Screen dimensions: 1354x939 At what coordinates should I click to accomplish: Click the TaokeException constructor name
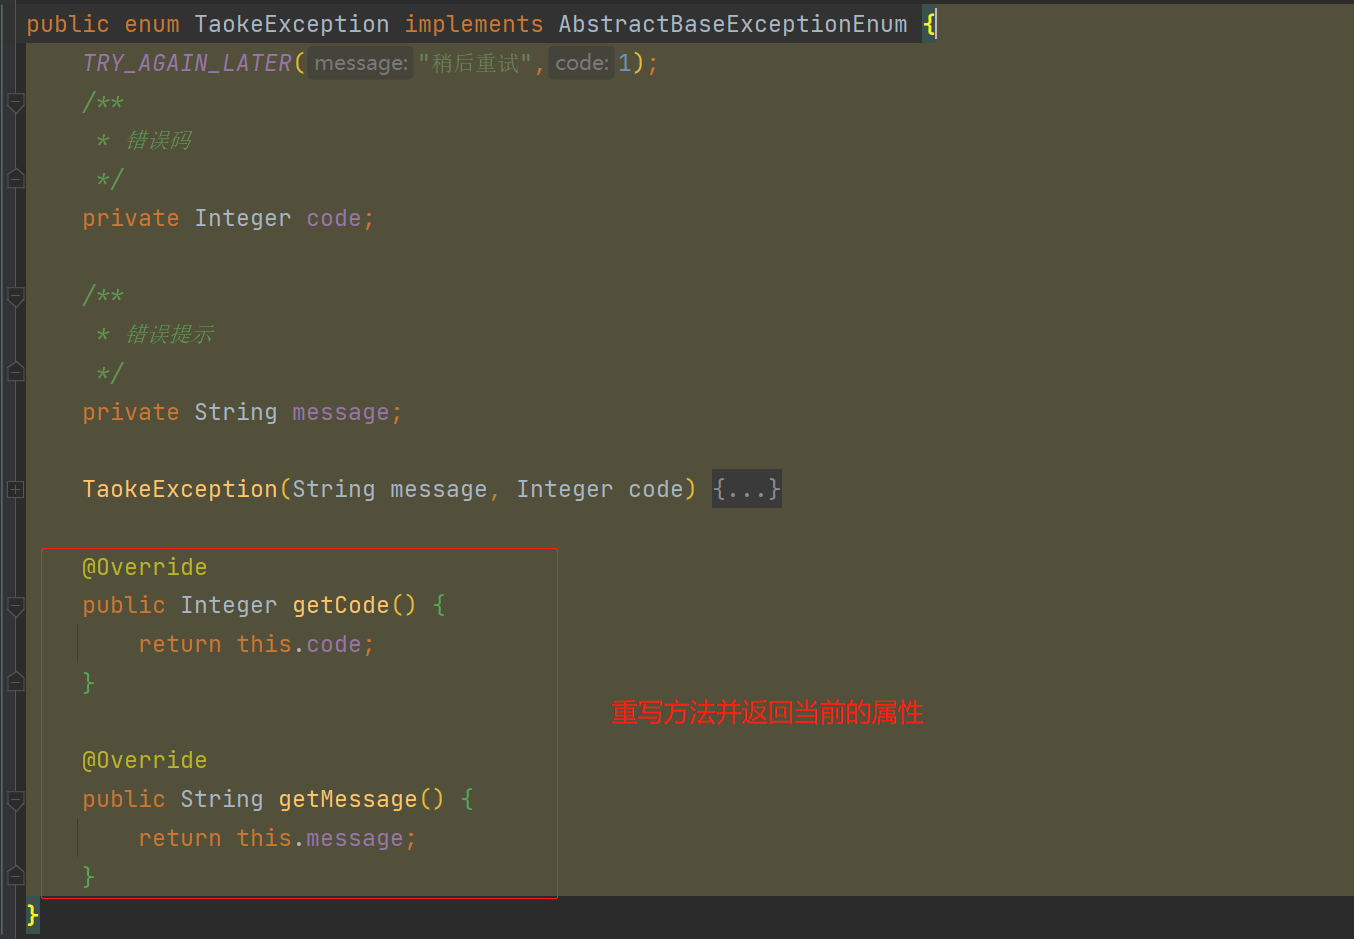tap(180, 489)
